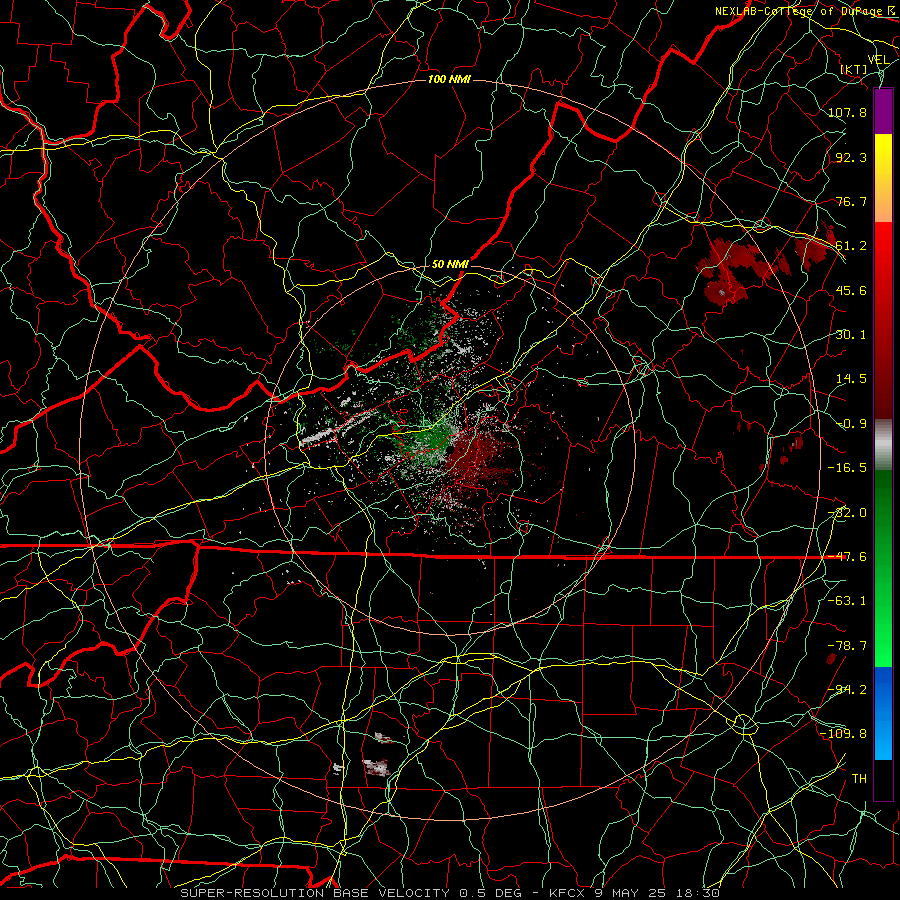
Task: Click the -0.9 legend value
Action: point(851,424)
